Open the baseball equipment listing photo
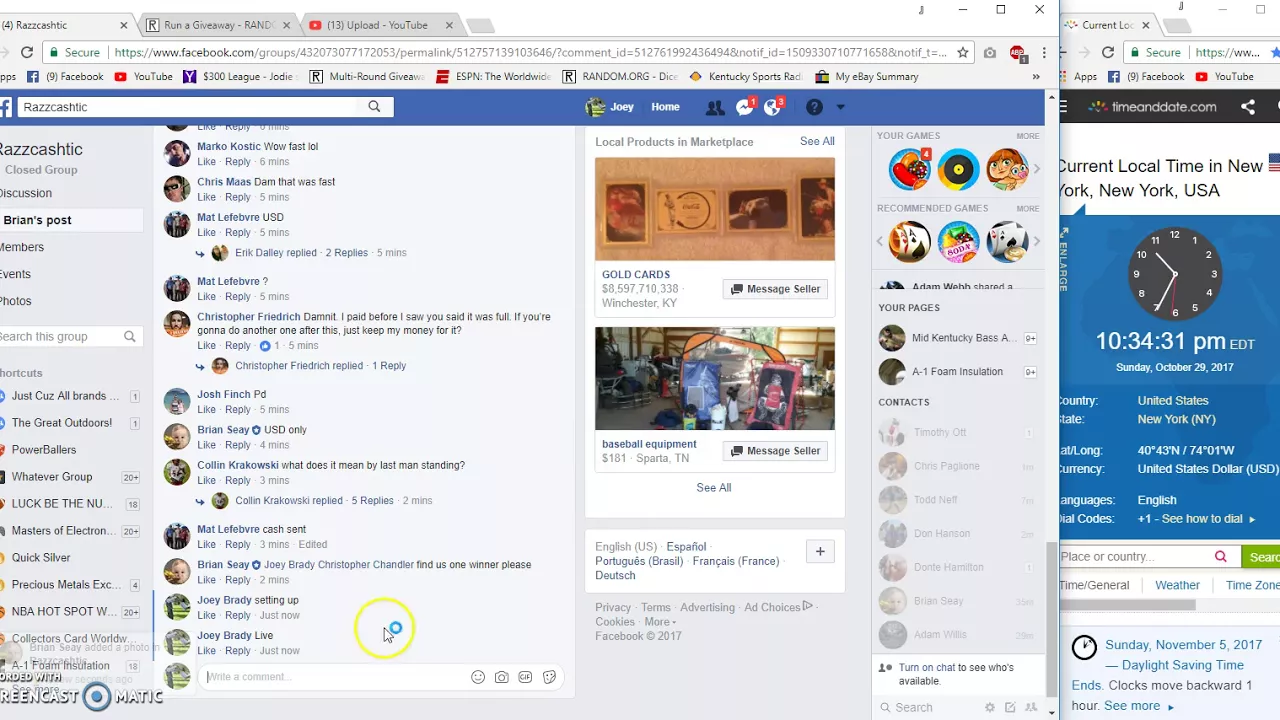Image resolution: width=1280 pixels, height=720 pixels. [x=715, y=379]
